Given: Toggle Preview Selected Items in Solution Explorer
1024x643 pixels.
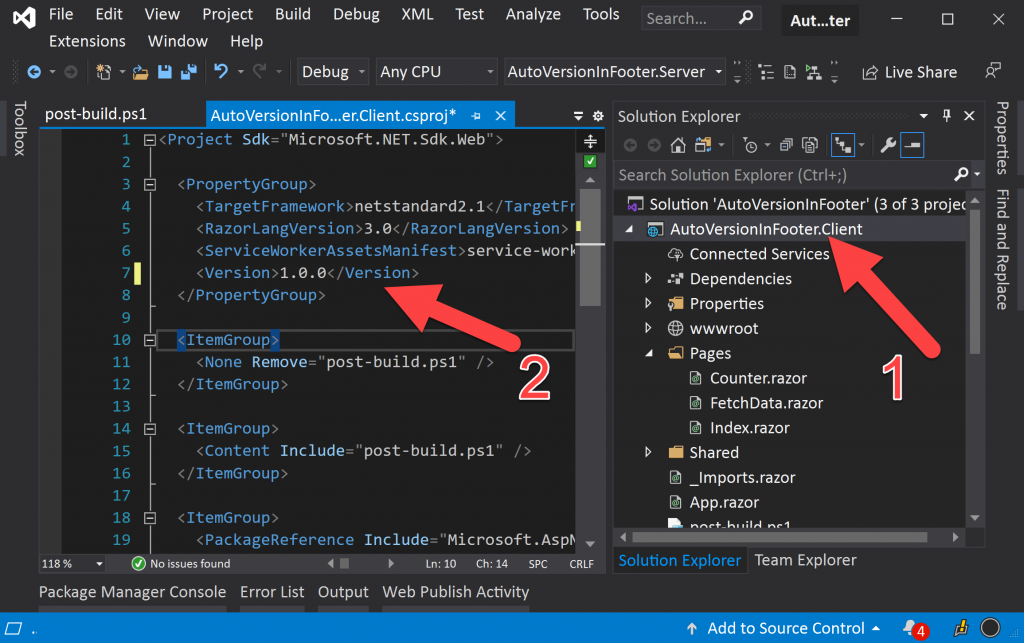Looking at the screenshot, I should tap(912, 145).
